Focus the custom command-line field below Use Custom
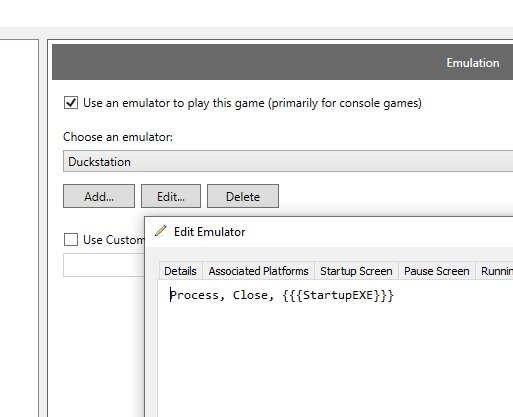The image size is (513, 417). pyautogui.click(x=104, y=265)
